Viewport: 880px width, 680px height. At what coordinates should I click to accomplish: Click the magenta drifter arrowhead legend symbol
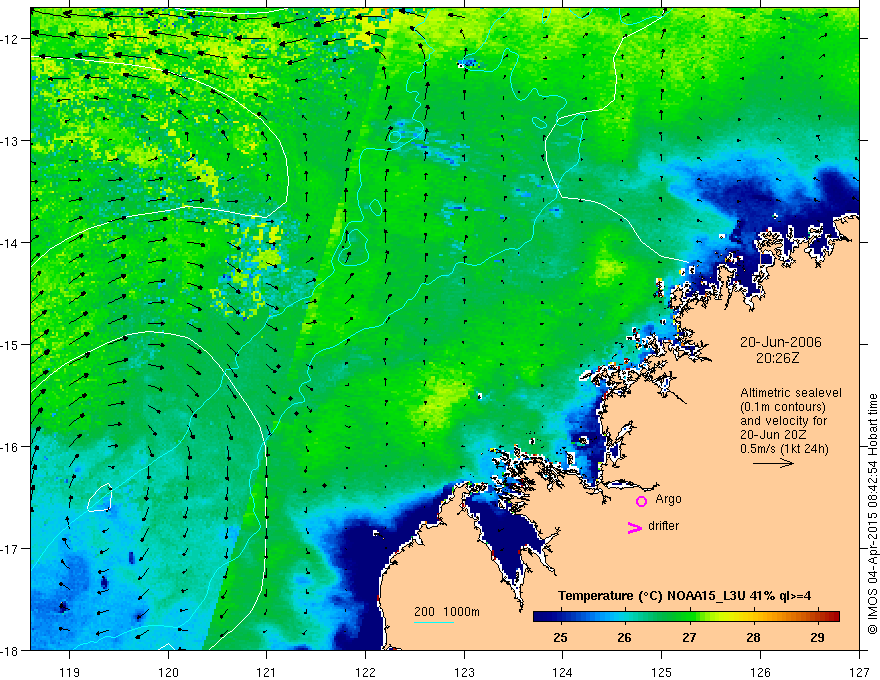click(x=634, y=527)
